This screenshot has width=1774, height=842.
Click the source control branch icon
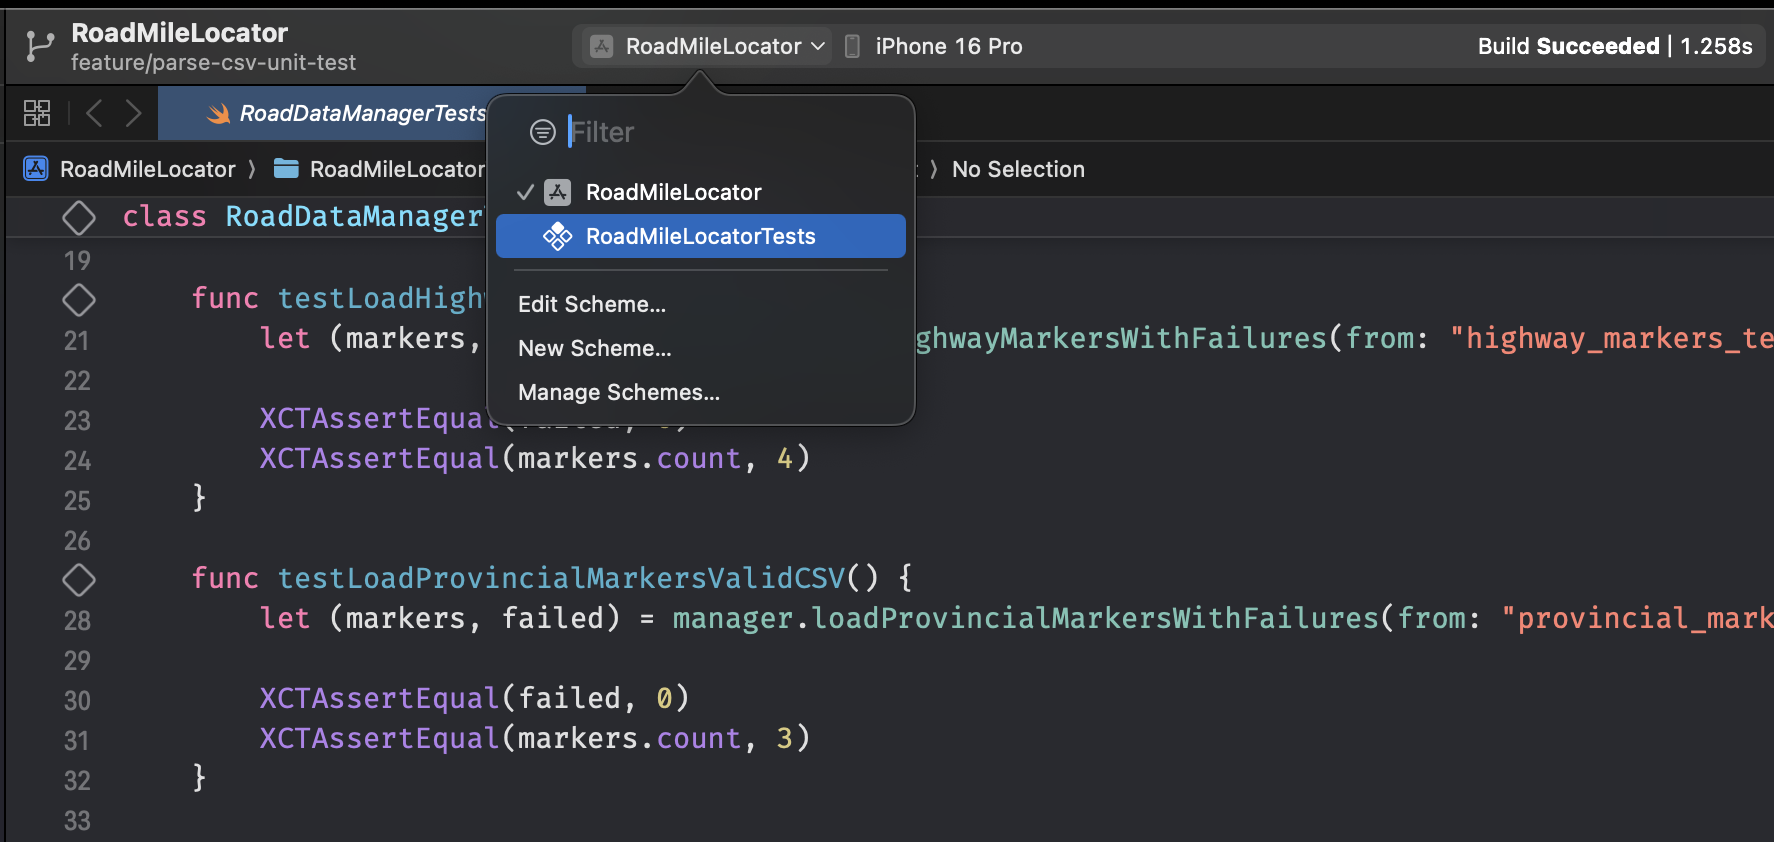(x=39, y=46)
